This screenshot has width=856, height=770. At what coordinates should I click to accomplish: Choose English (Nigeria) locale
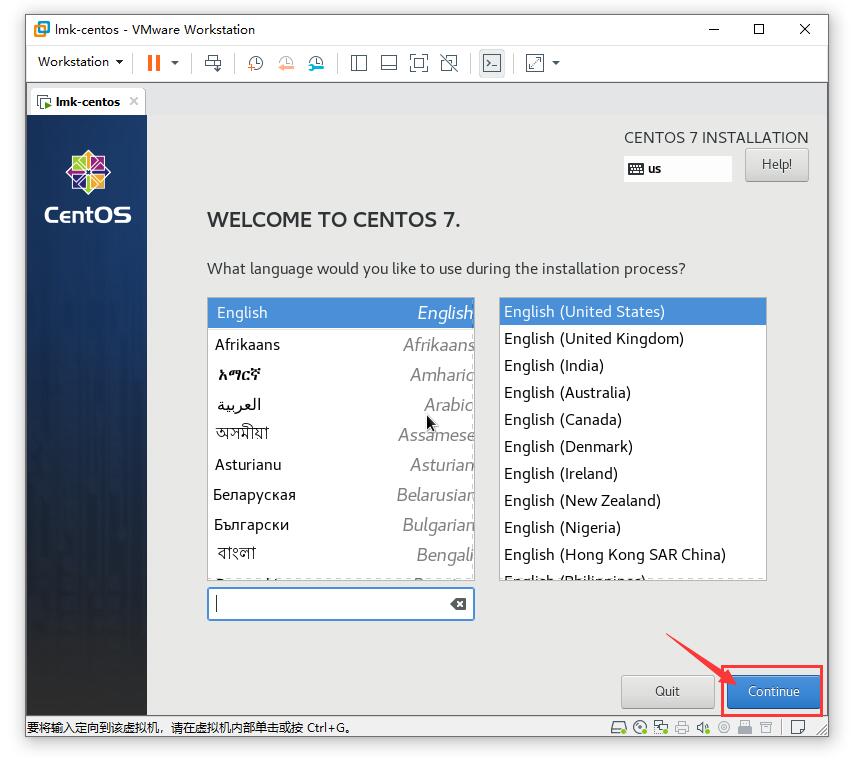click(633, 528)
